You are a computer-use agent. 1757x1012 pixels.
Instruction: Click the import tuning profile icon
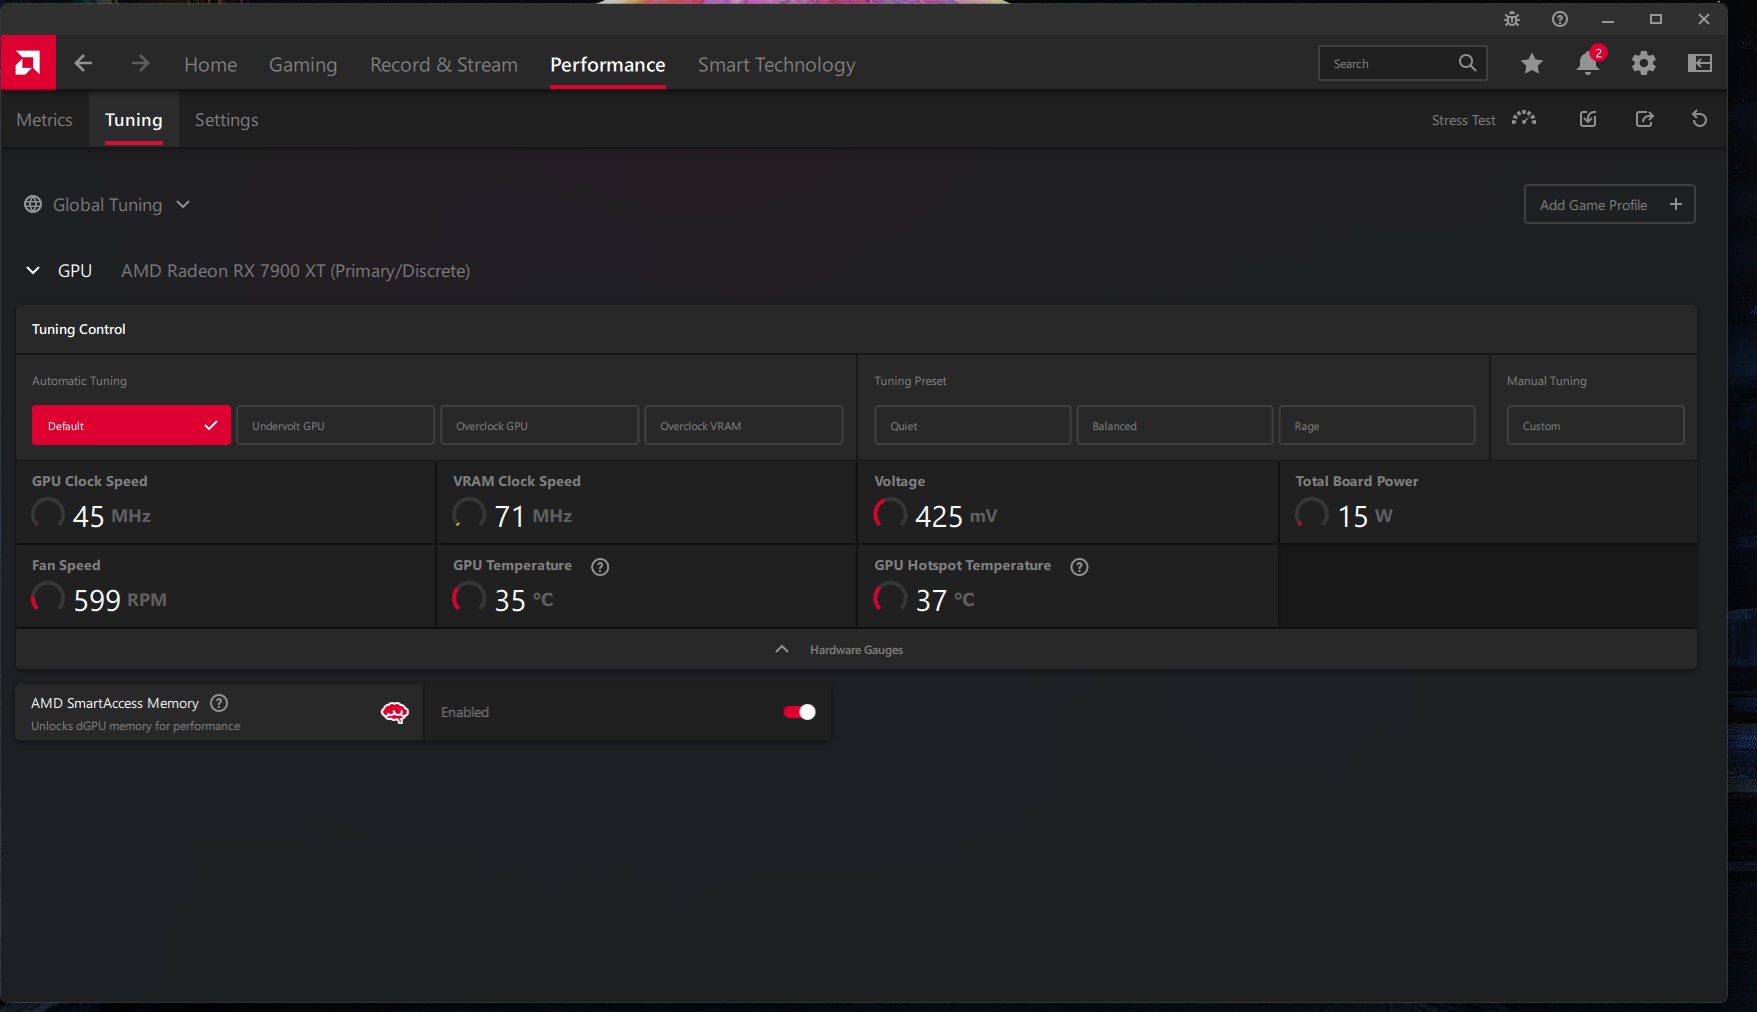coord(1587,119)
